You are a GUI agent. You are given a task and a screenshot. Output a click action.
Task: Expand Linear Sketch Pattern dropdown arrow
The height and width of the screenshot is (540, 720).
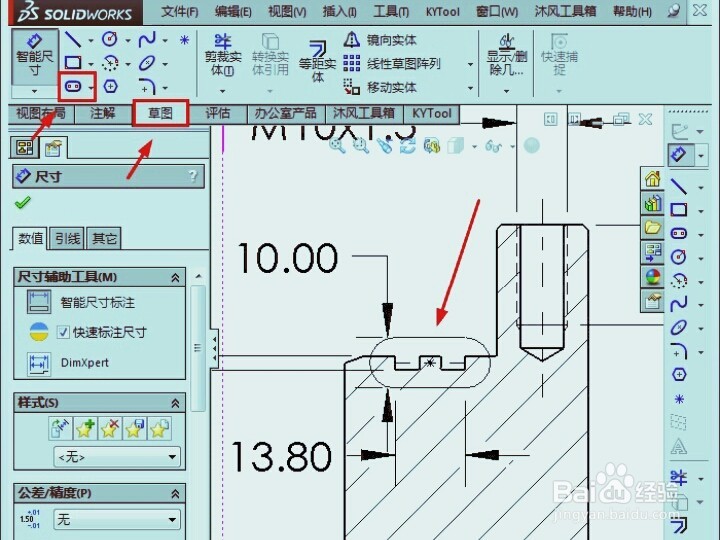[x=470, y=64]
